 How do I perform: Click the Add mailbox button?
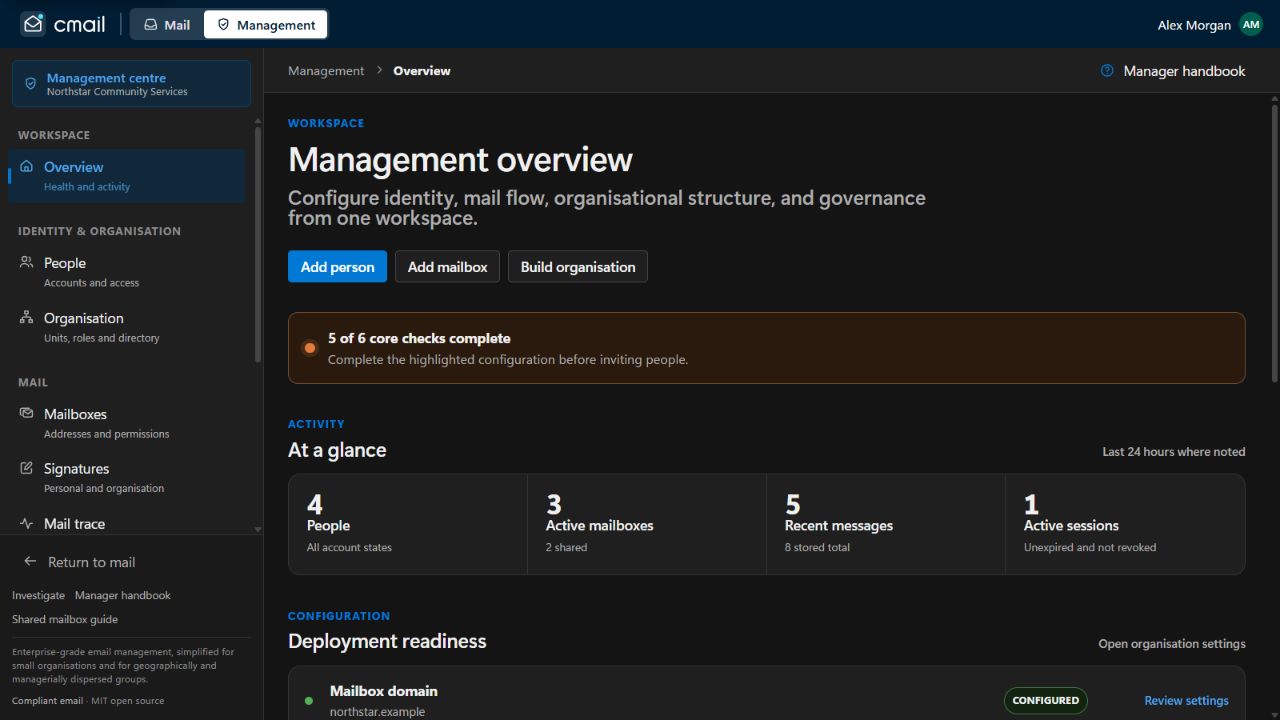click(447, 267)
